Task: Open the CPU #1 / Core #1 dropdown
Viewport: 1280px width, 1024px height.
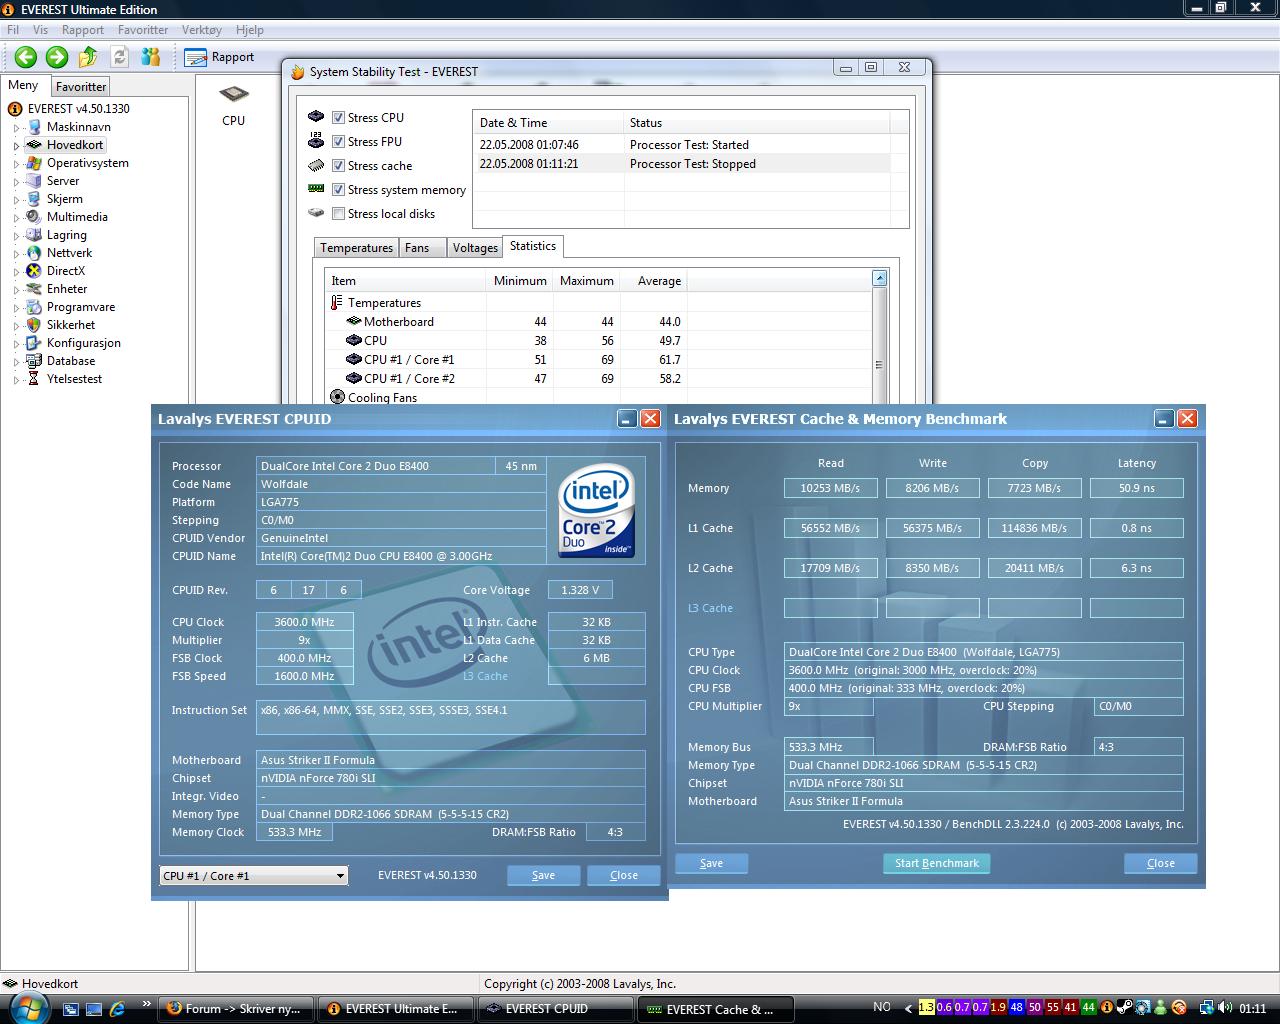Action: 253,875
